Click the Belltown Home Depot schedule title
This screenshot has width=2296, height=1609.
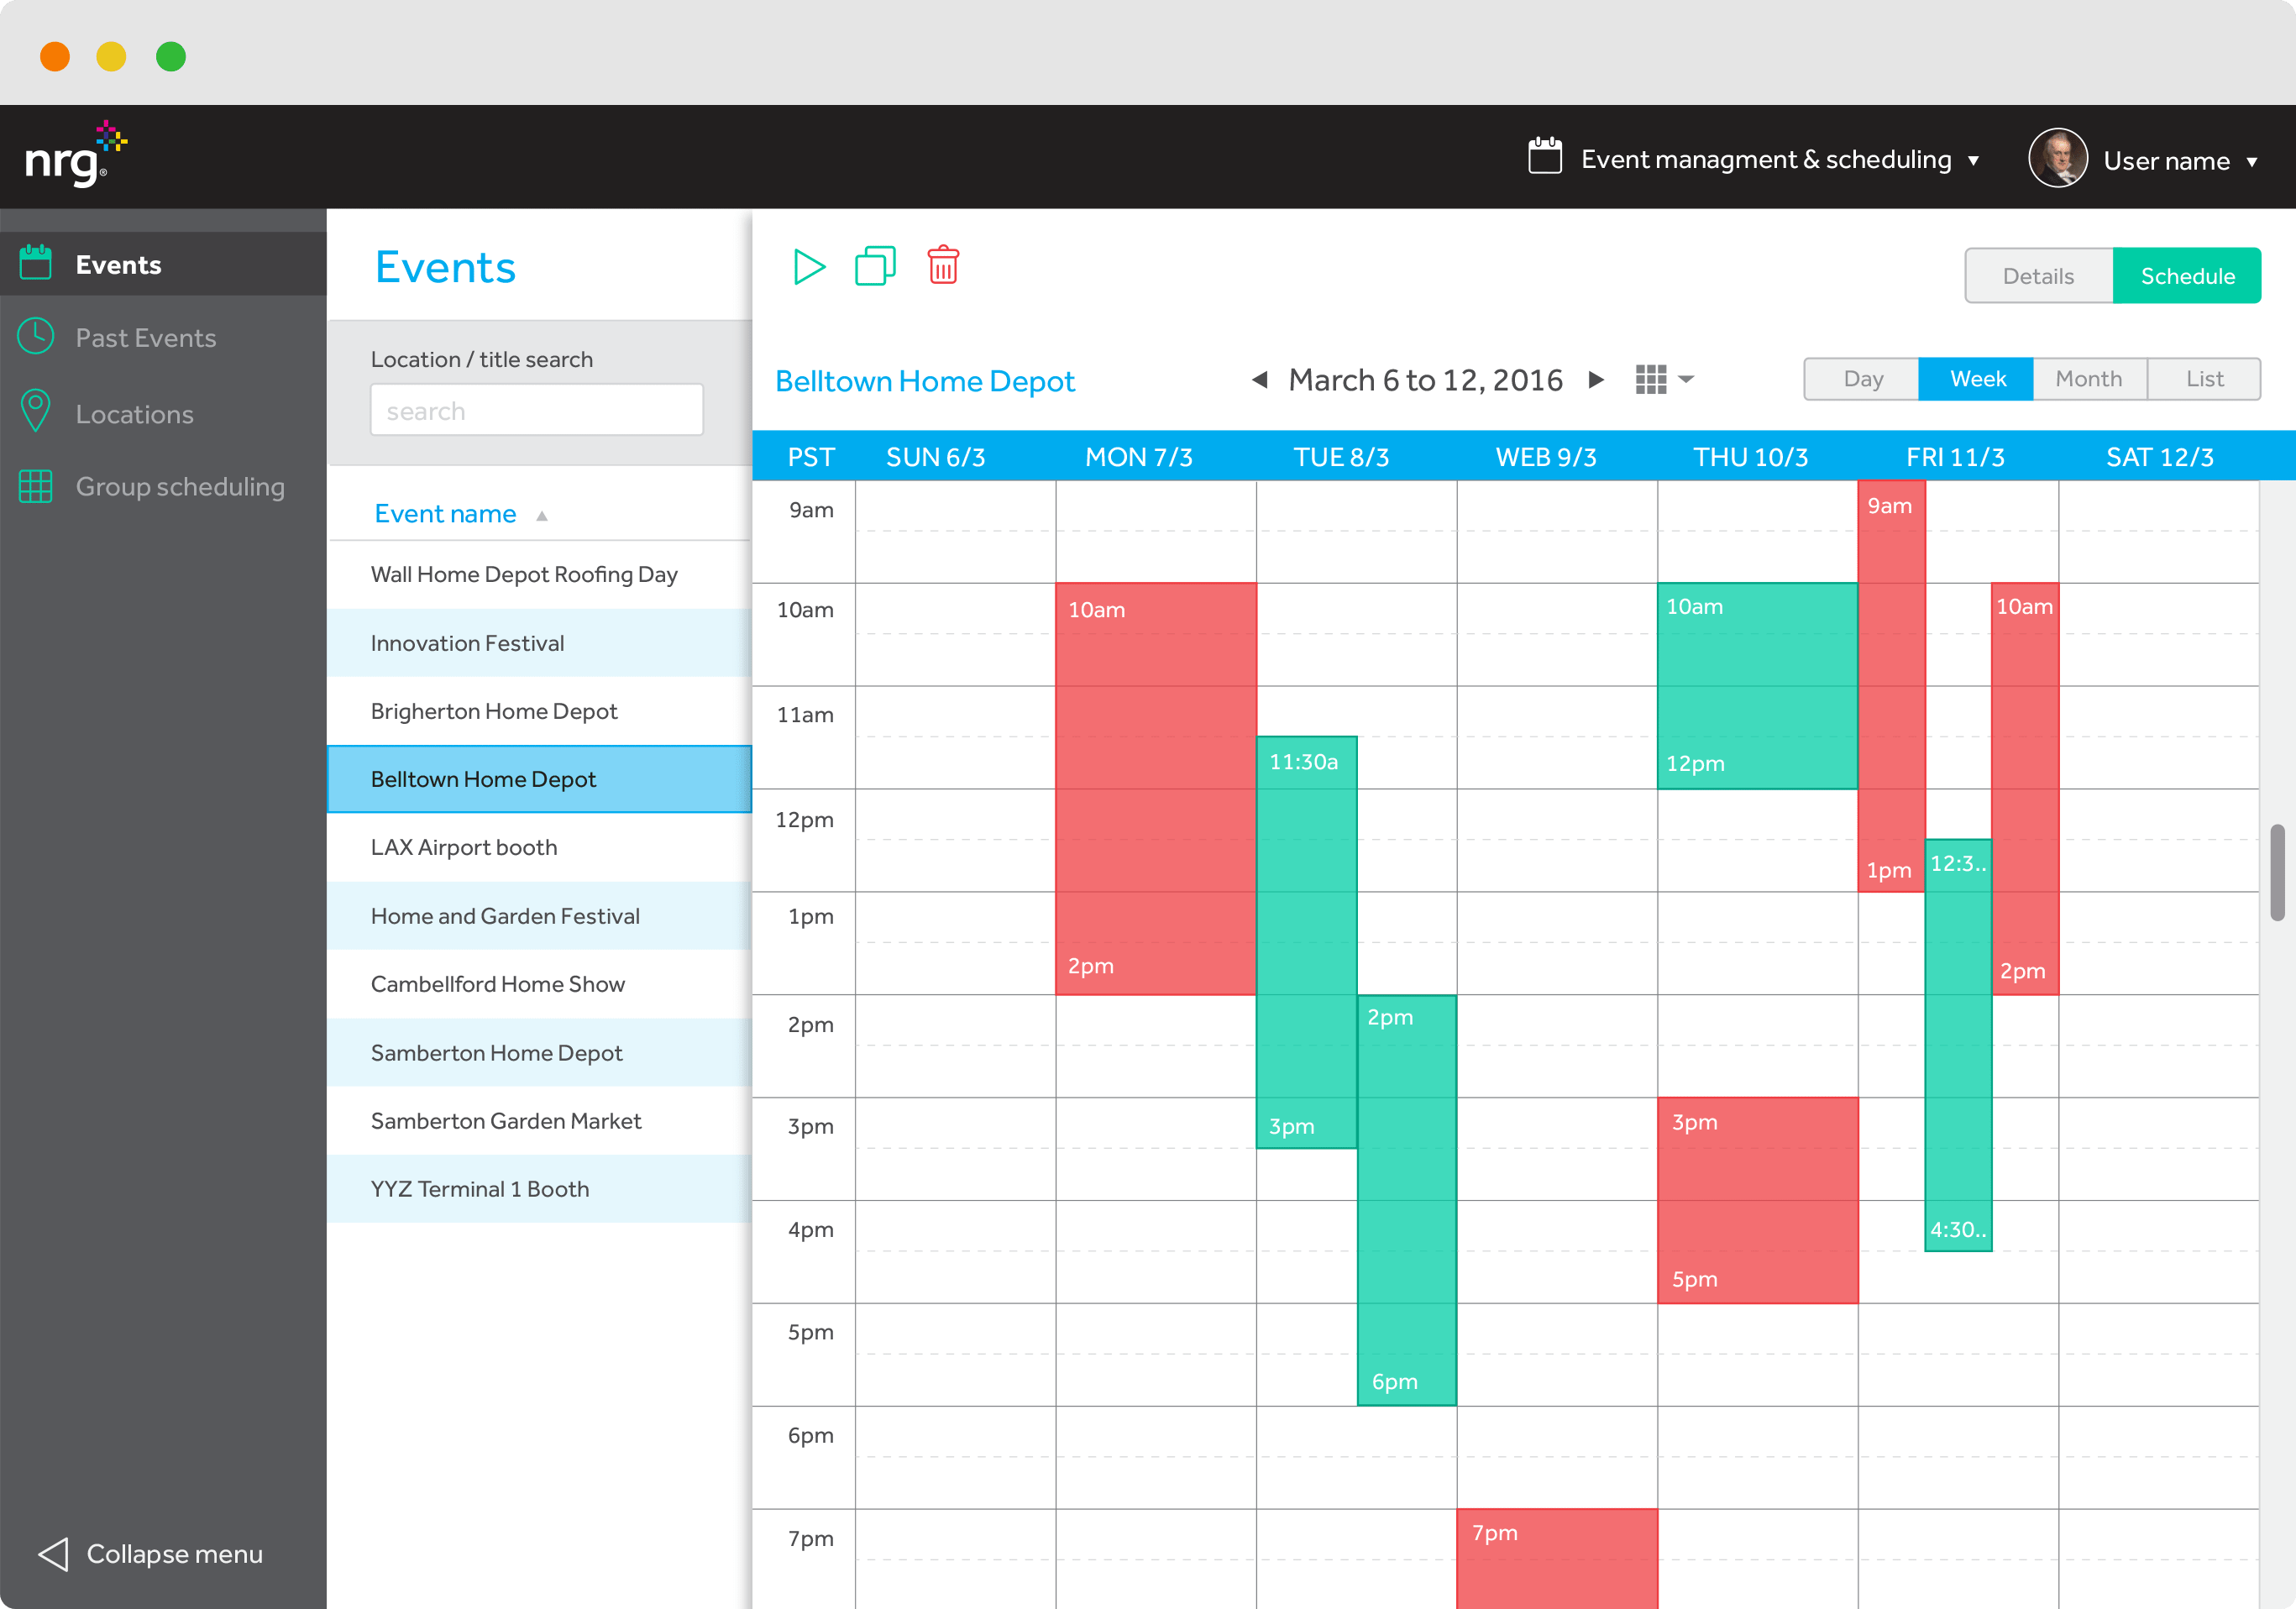coord(925,381)
